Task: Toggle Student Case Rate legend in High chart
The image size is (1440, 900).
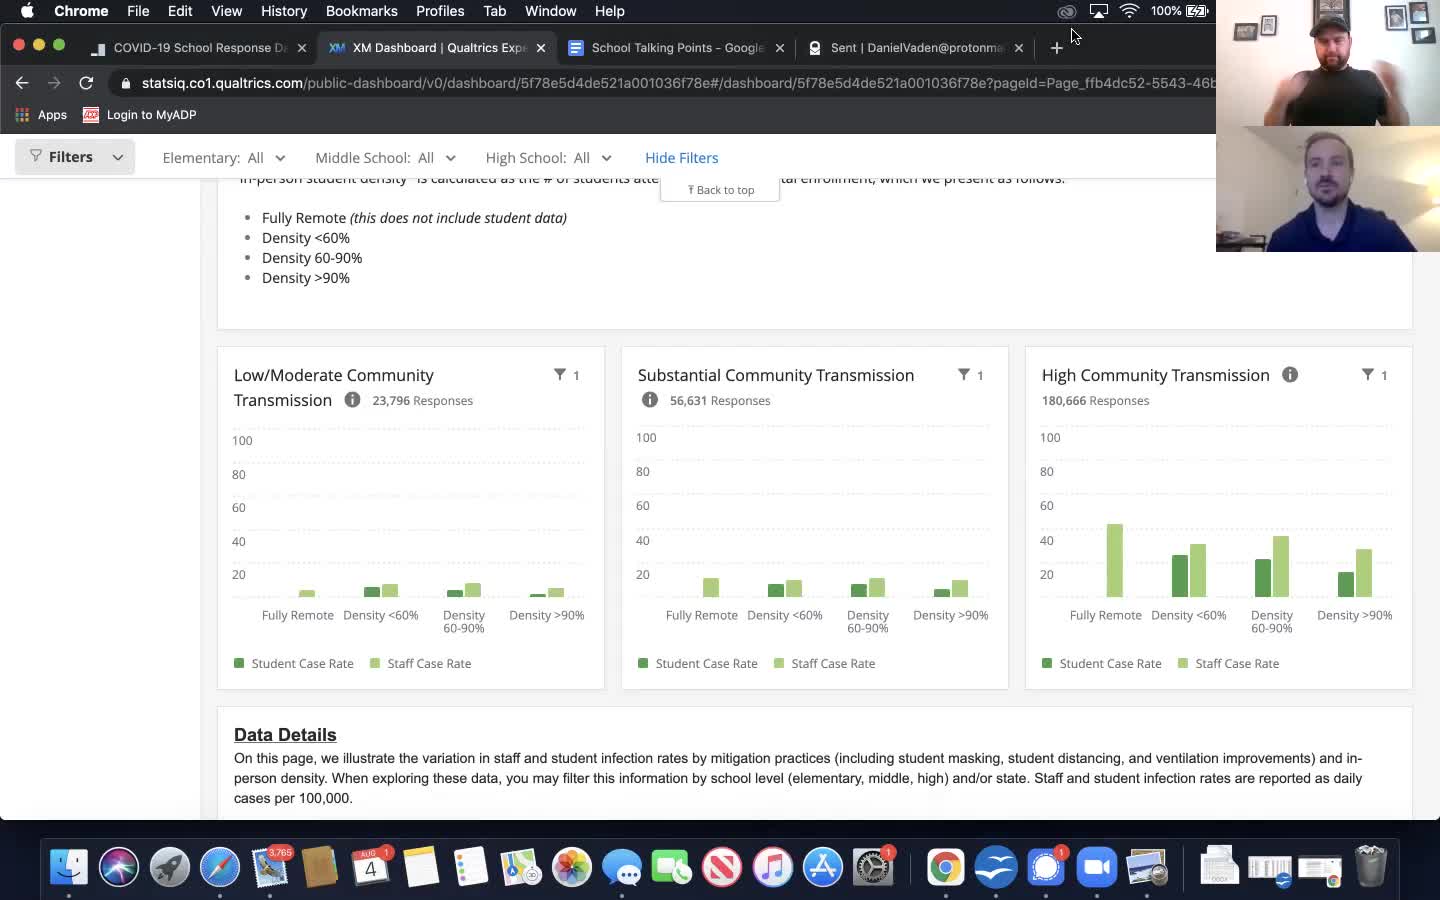Action: pyautogui.click(x=1102, y=663)
